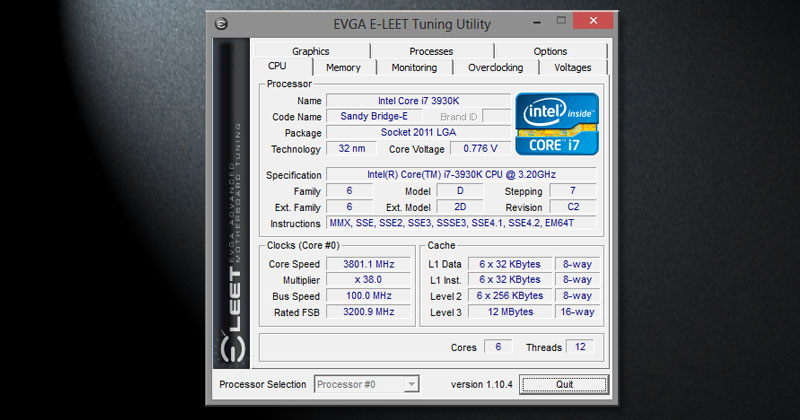Click the Multiplier value x 38.0
The image size is (800, 420).
[x=368, y=280]
